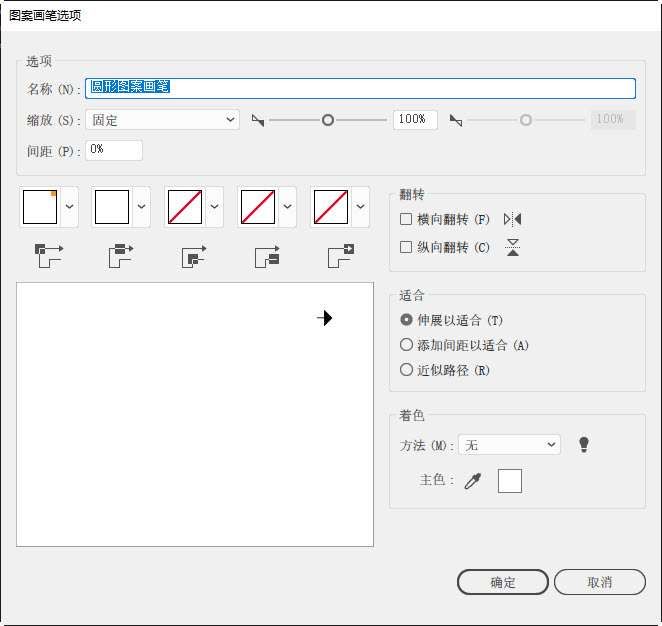Screen dimensions: 662x626
Task: Open the outer corner tile dropdown arrow
Action: 70,206
